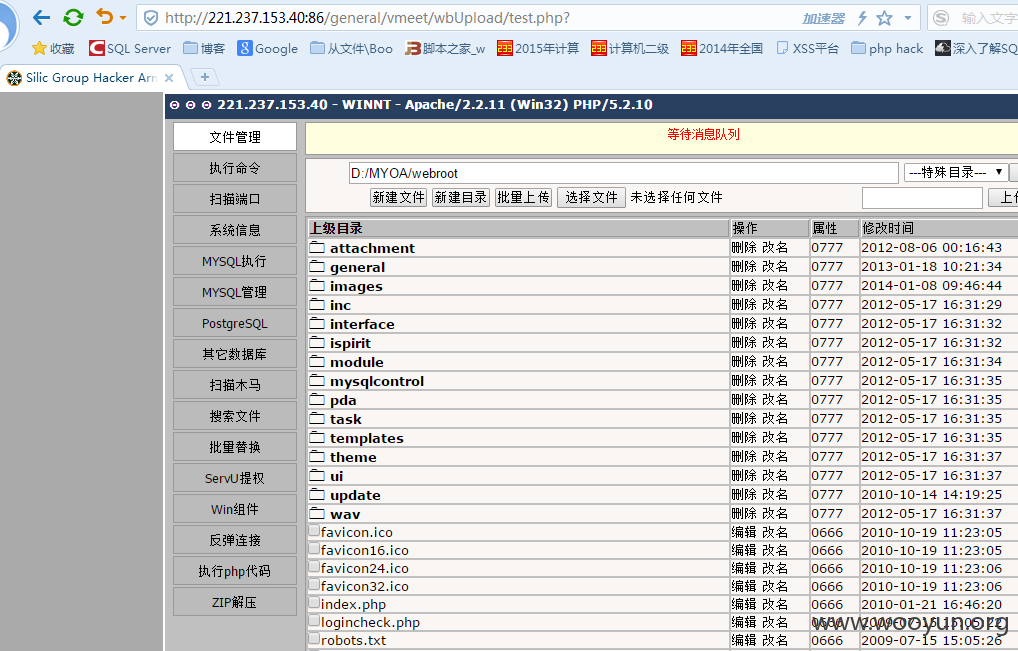The image size is (1018, 651).
Task: Click the 新建目录 button
Action: click(x=460, y=197)
